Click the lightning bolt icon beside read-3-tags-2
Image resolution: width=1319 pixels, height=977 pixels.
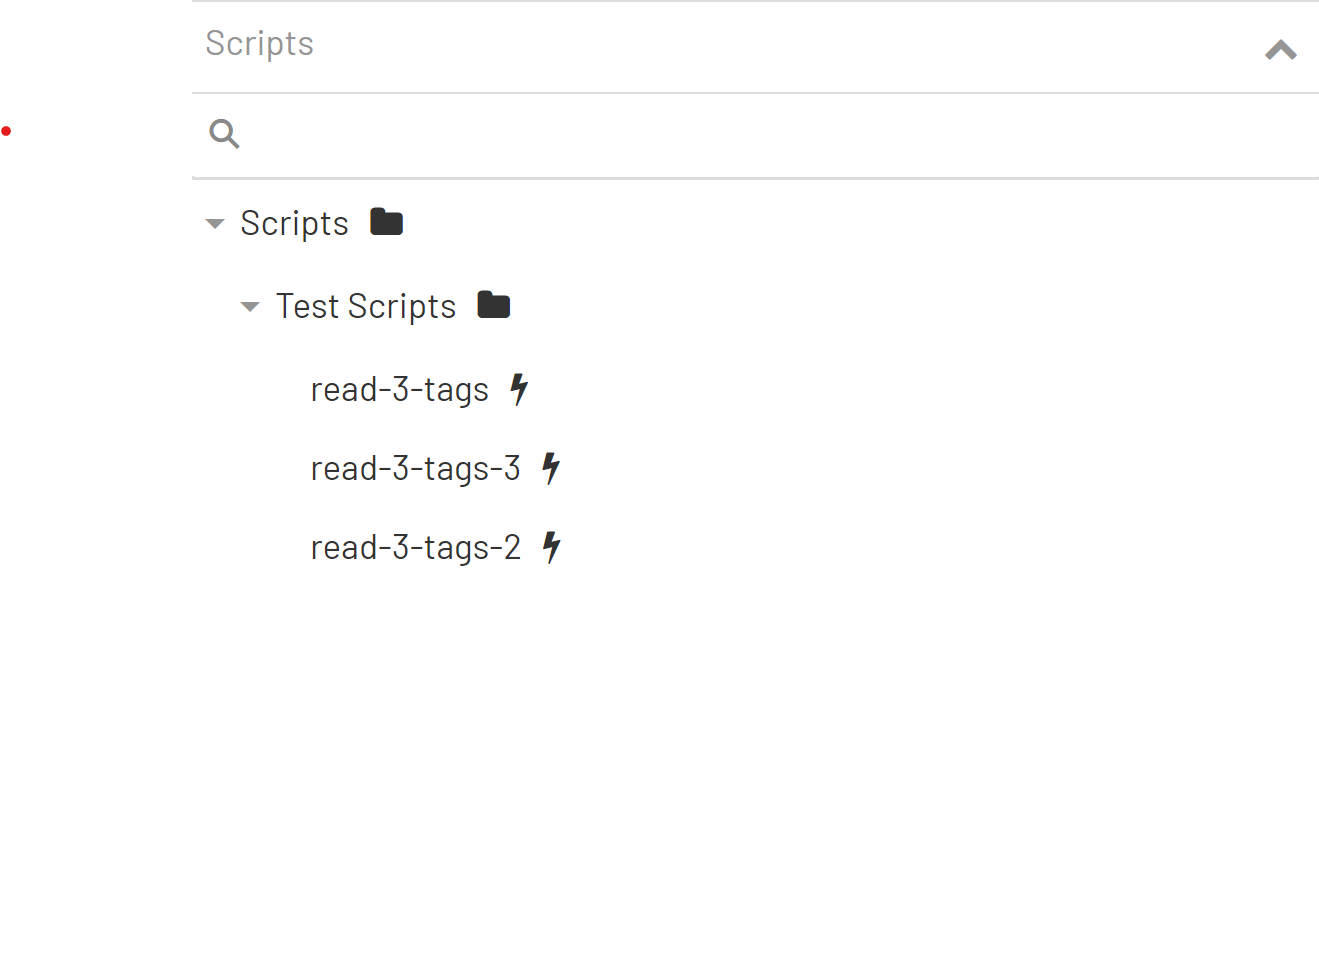551,546
